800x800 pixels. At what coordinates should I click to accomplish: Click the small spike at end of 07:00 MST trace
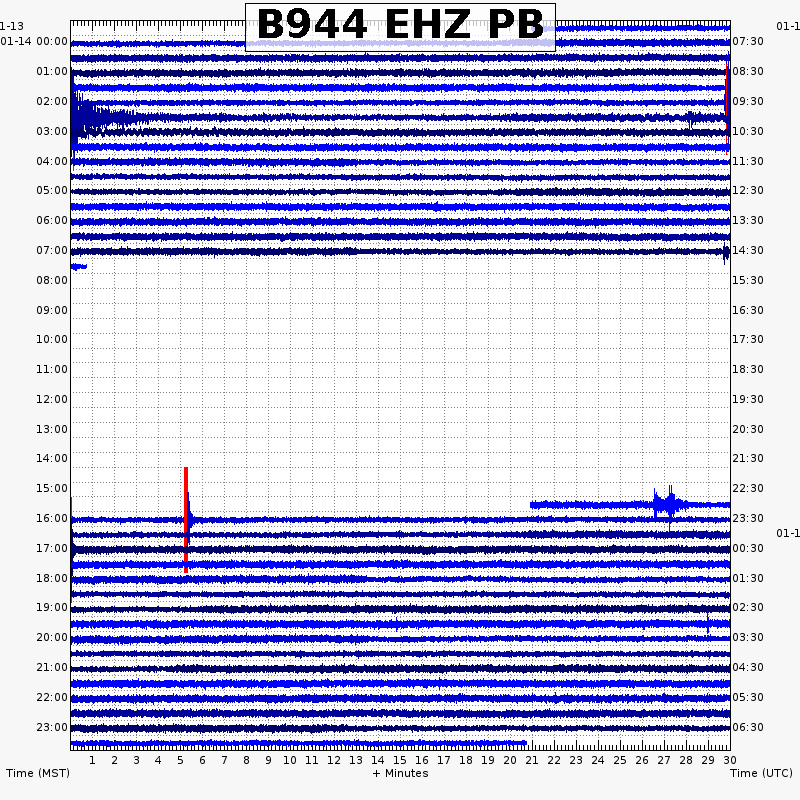(x=726, y=252)
